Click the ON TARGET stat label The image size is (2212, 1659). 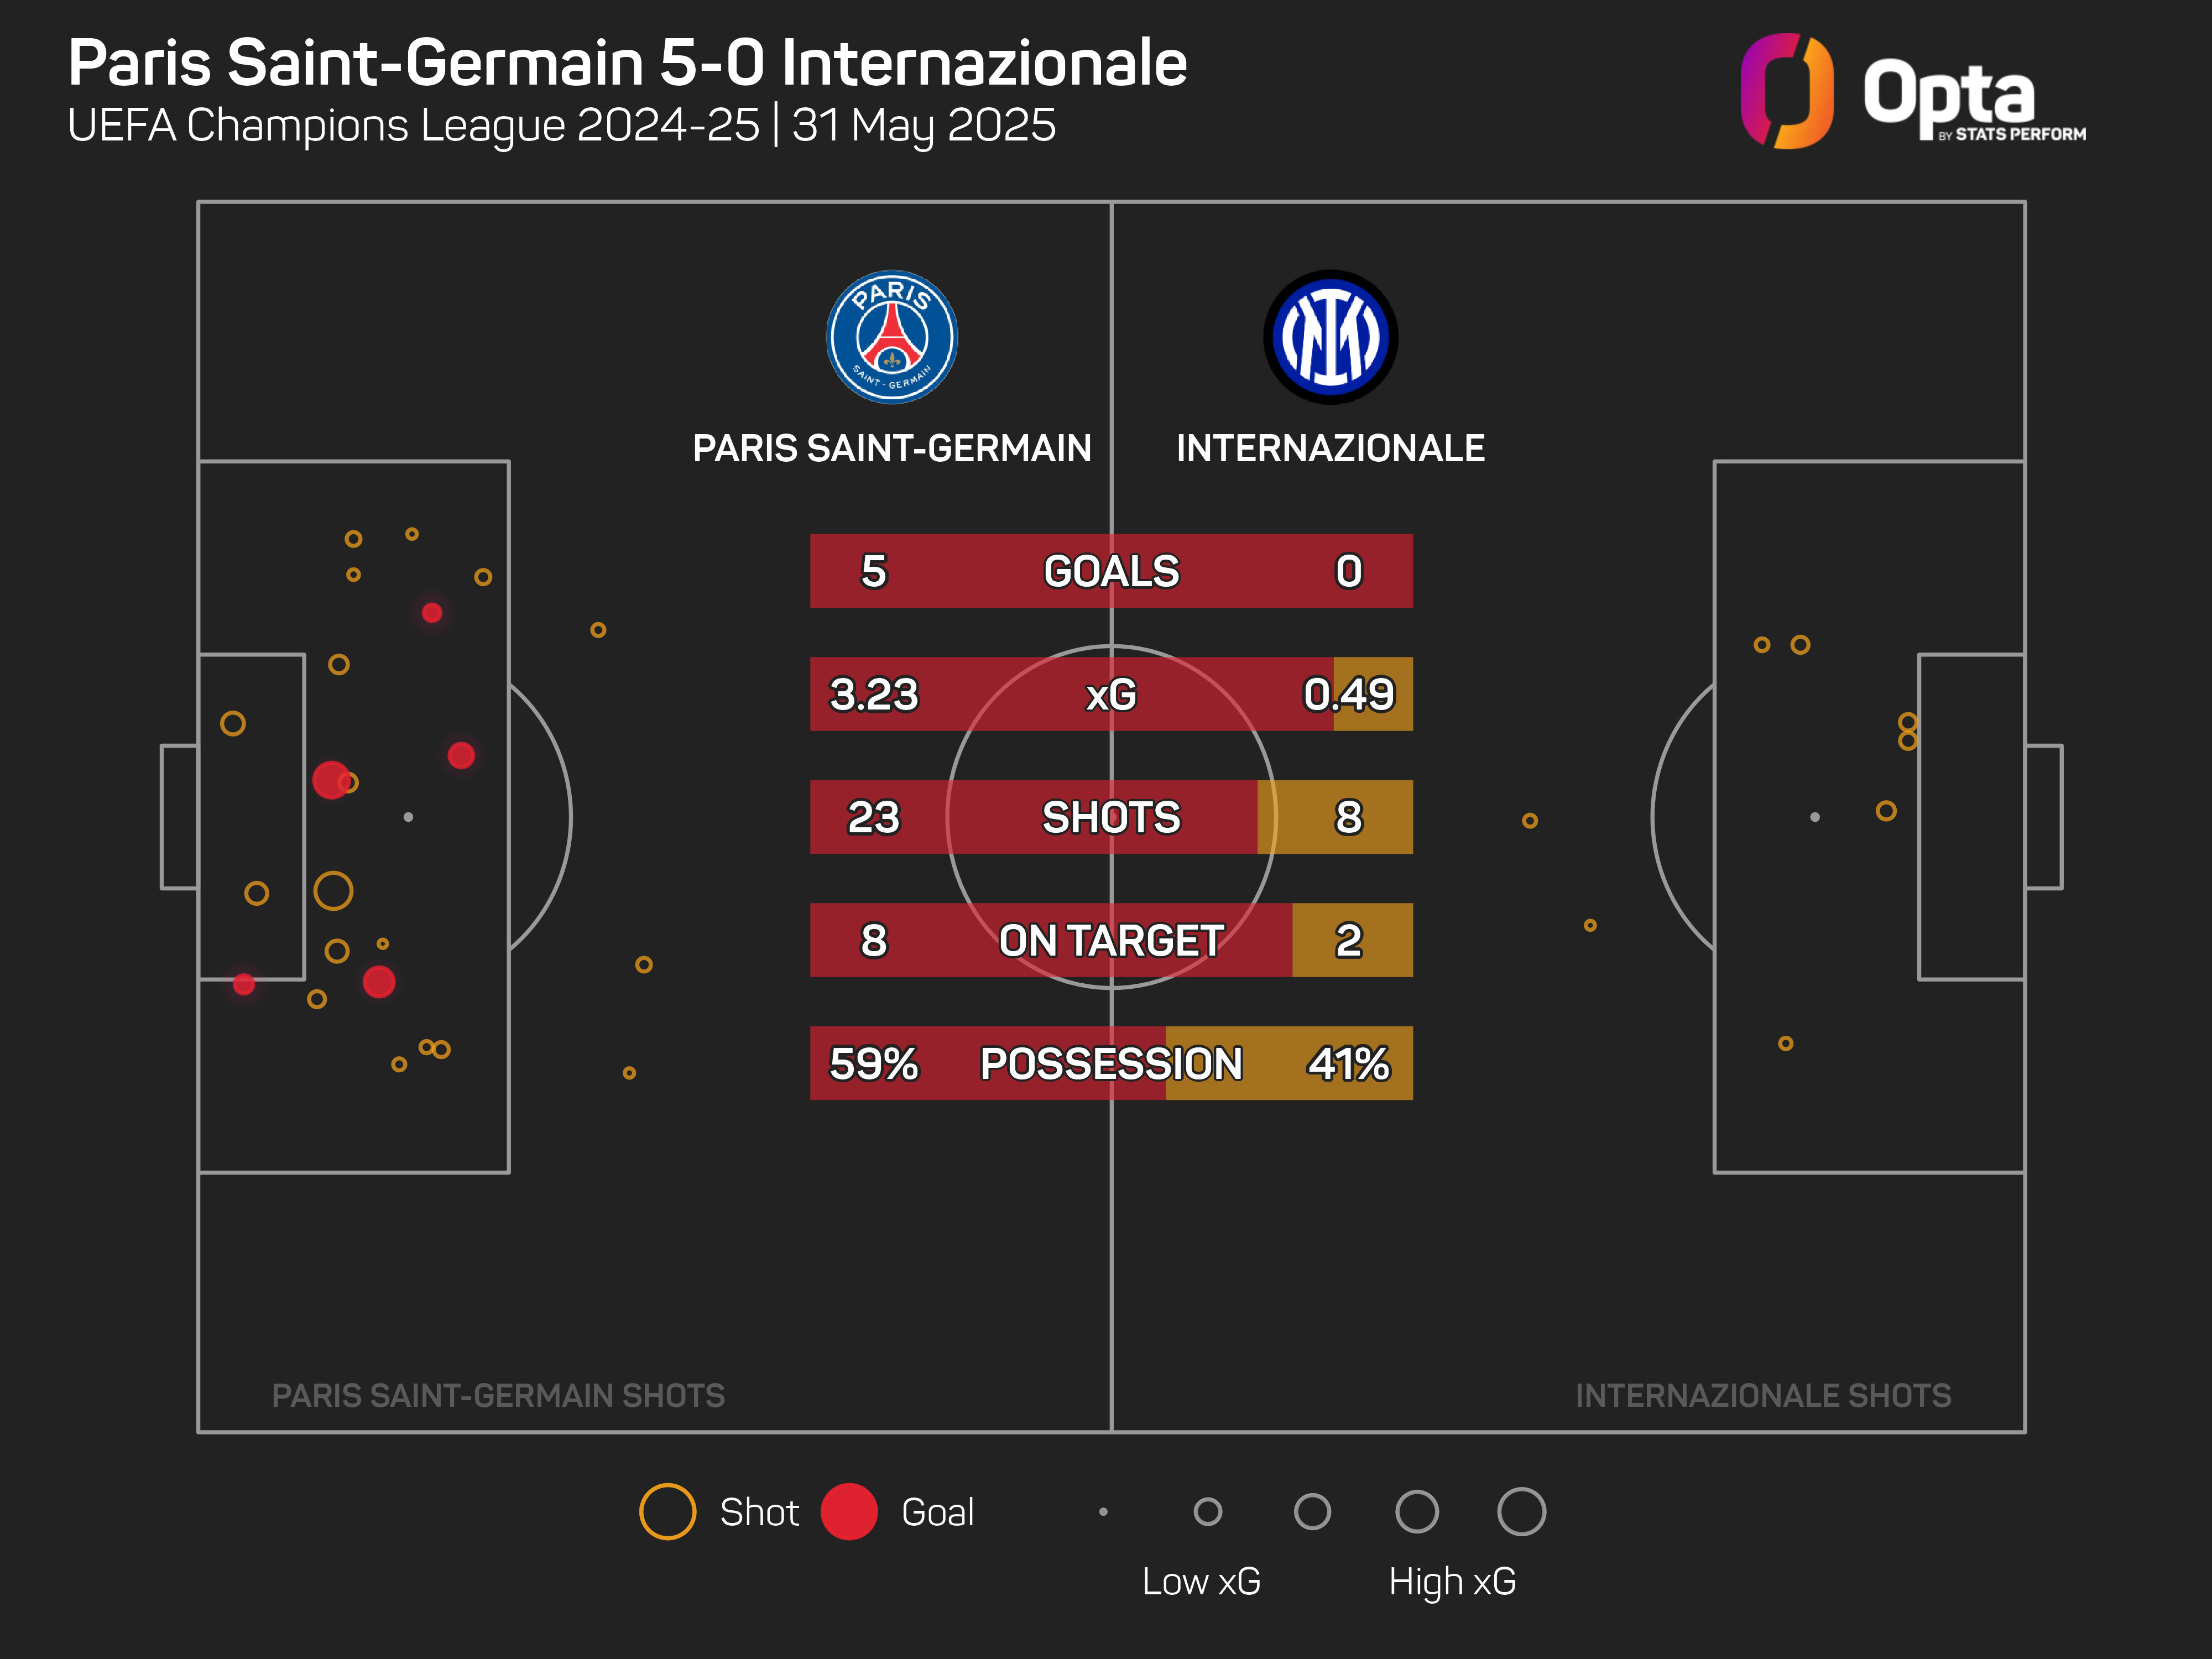coord(1111,940)
